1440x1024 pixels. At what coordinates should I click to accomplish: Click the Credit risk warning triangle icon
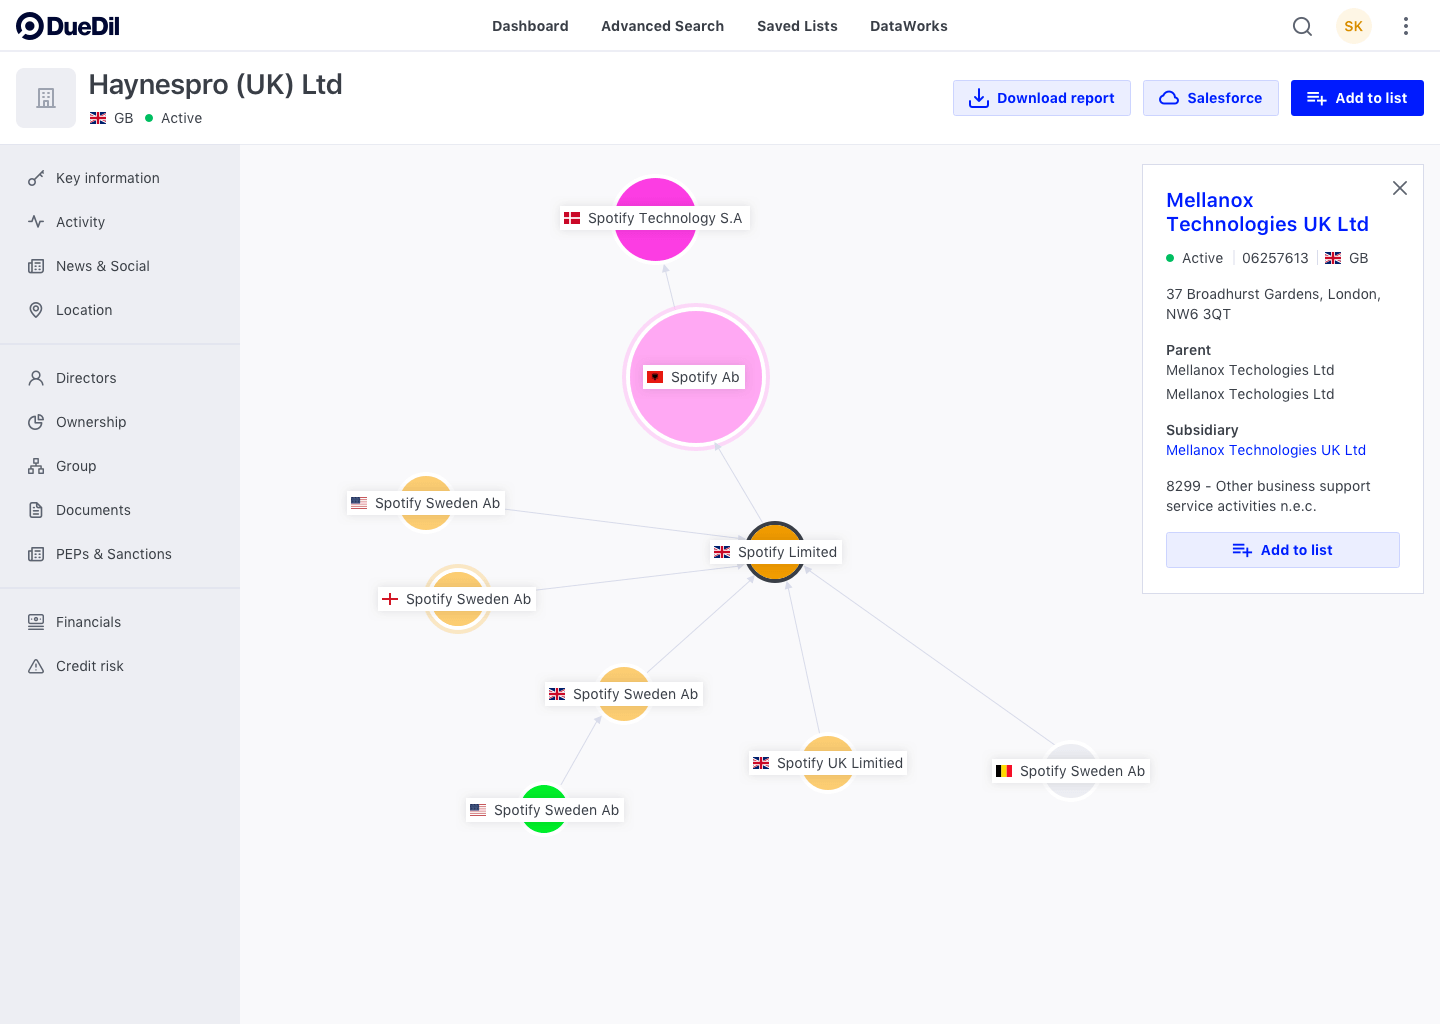(x=36, y=666)
